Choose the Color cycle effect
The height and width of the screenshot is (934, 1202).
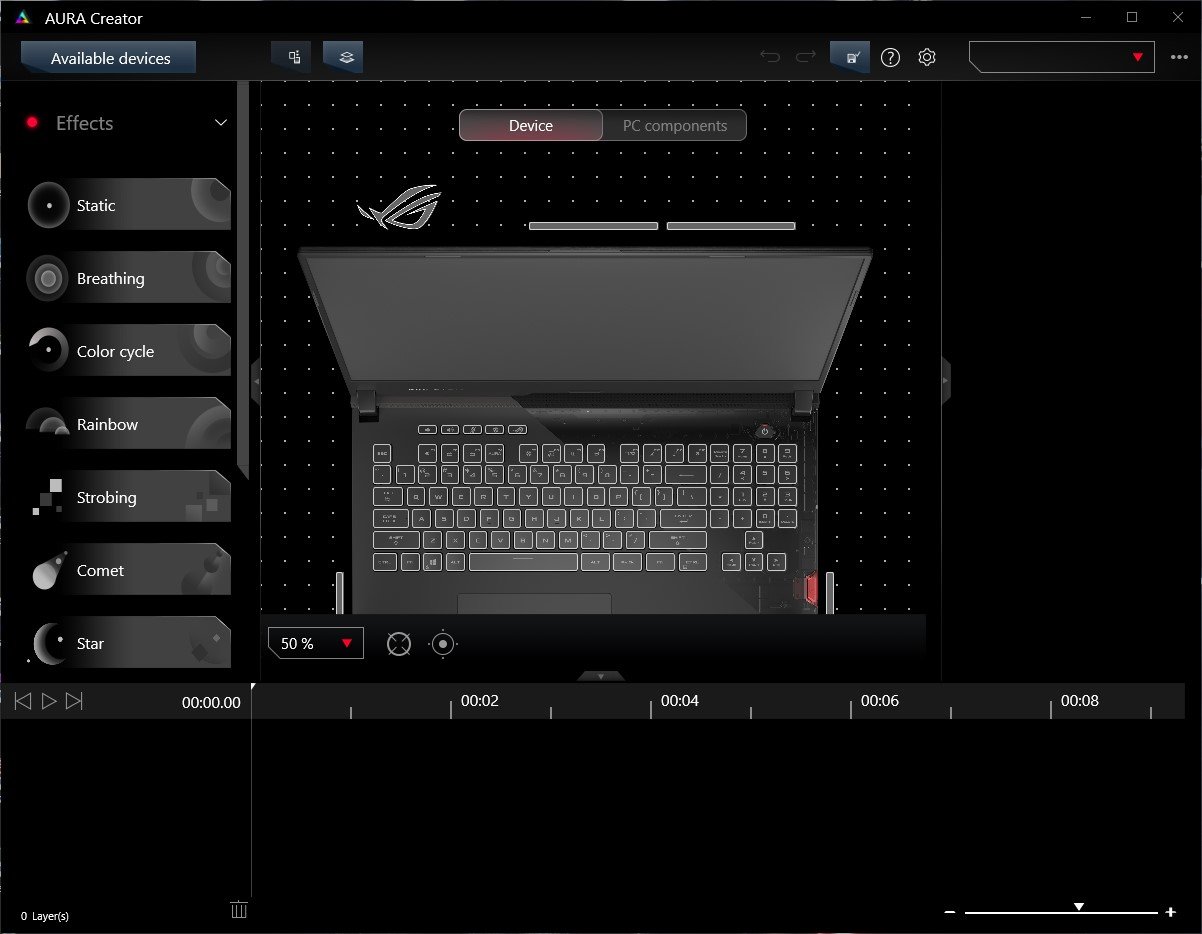tap(129, 351)
